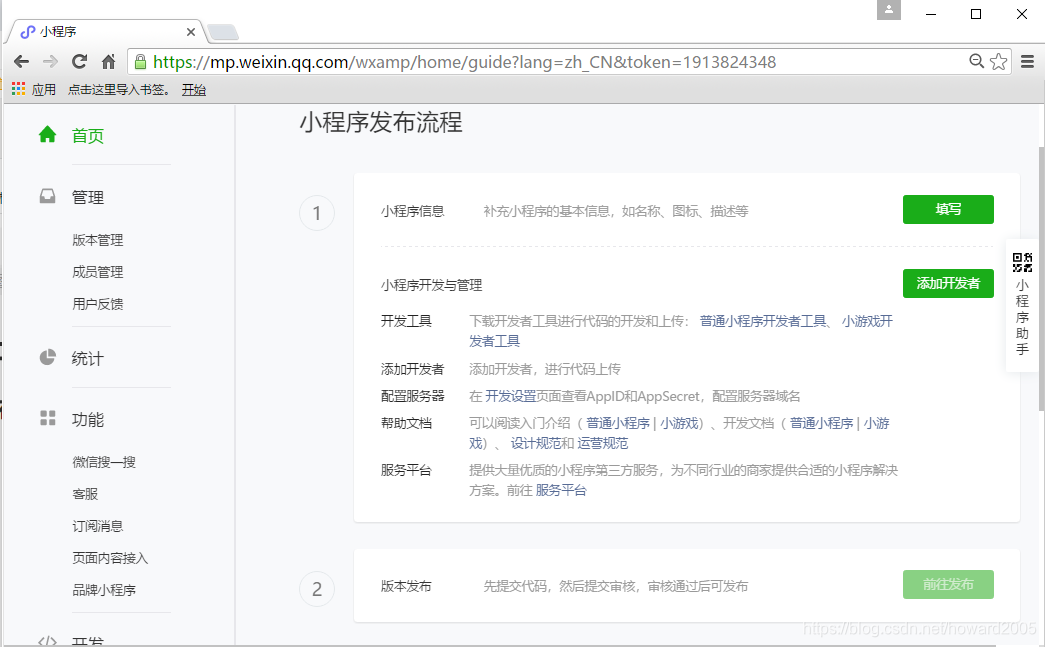Click the green 首页 house icon

[x=47, y=135]
